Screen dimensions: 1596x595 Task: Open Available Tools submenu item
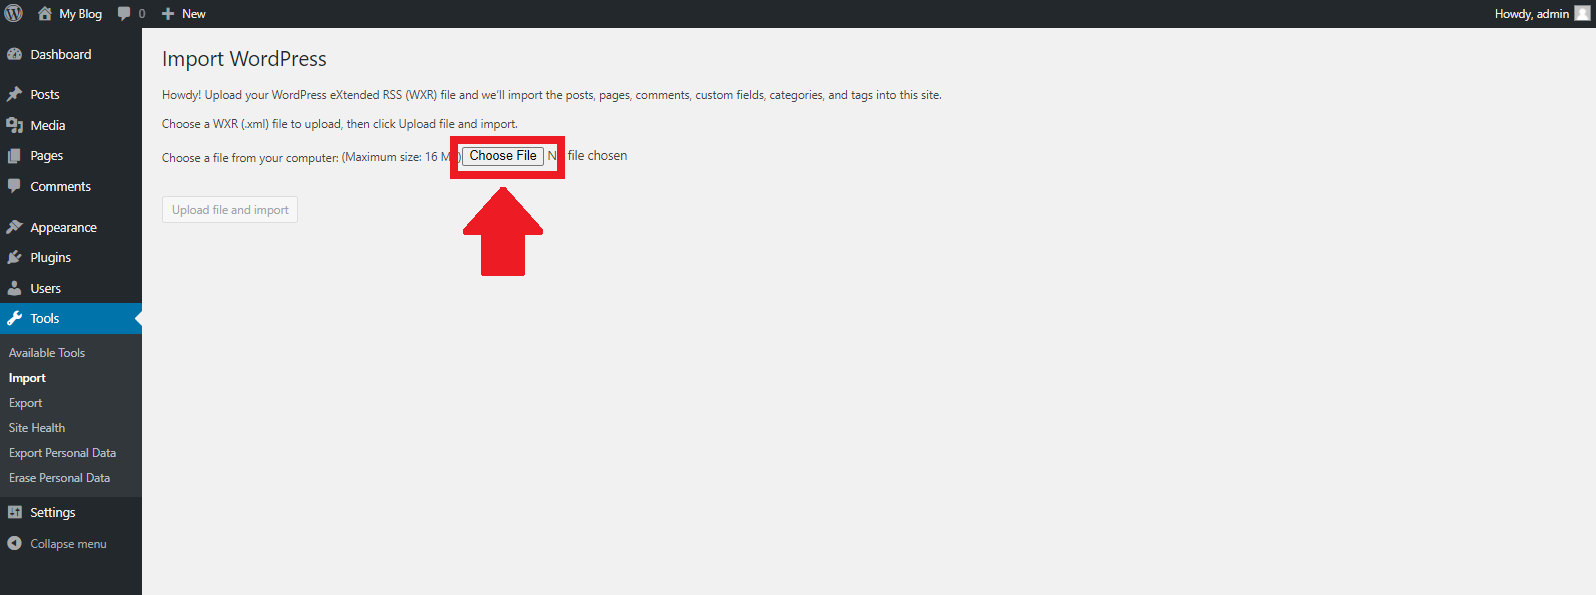pyautogui.click(x=47, y=353)
